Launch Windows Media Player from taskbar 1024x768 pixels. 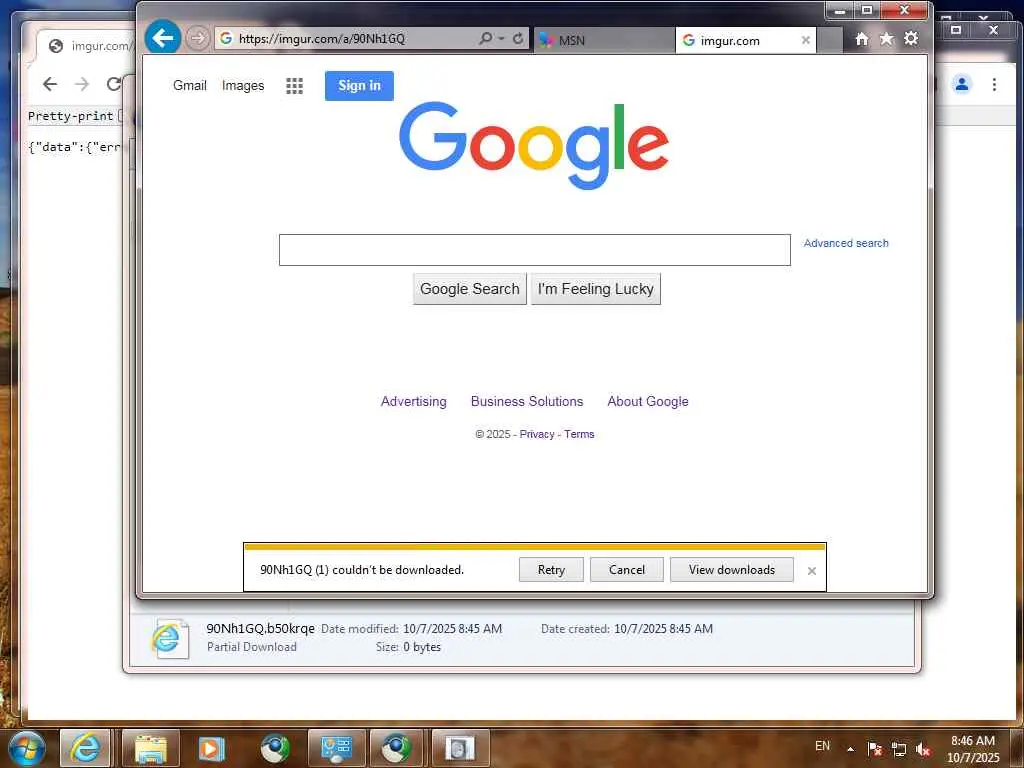[x=211, y=748]
